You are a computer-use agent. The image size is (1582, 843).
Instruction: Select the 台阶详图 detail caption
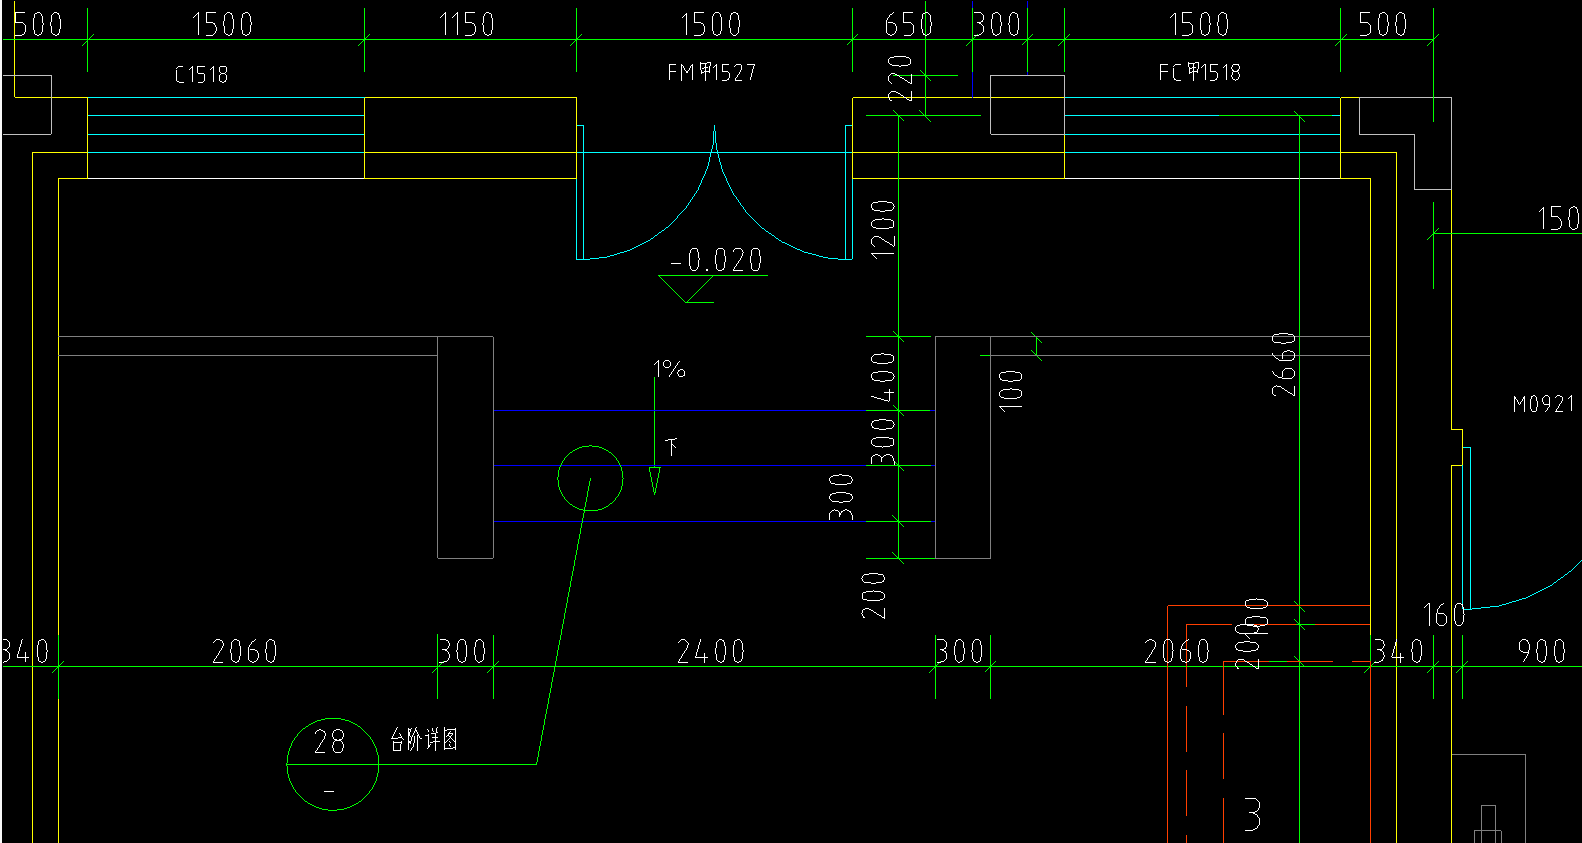click(424, 740)
